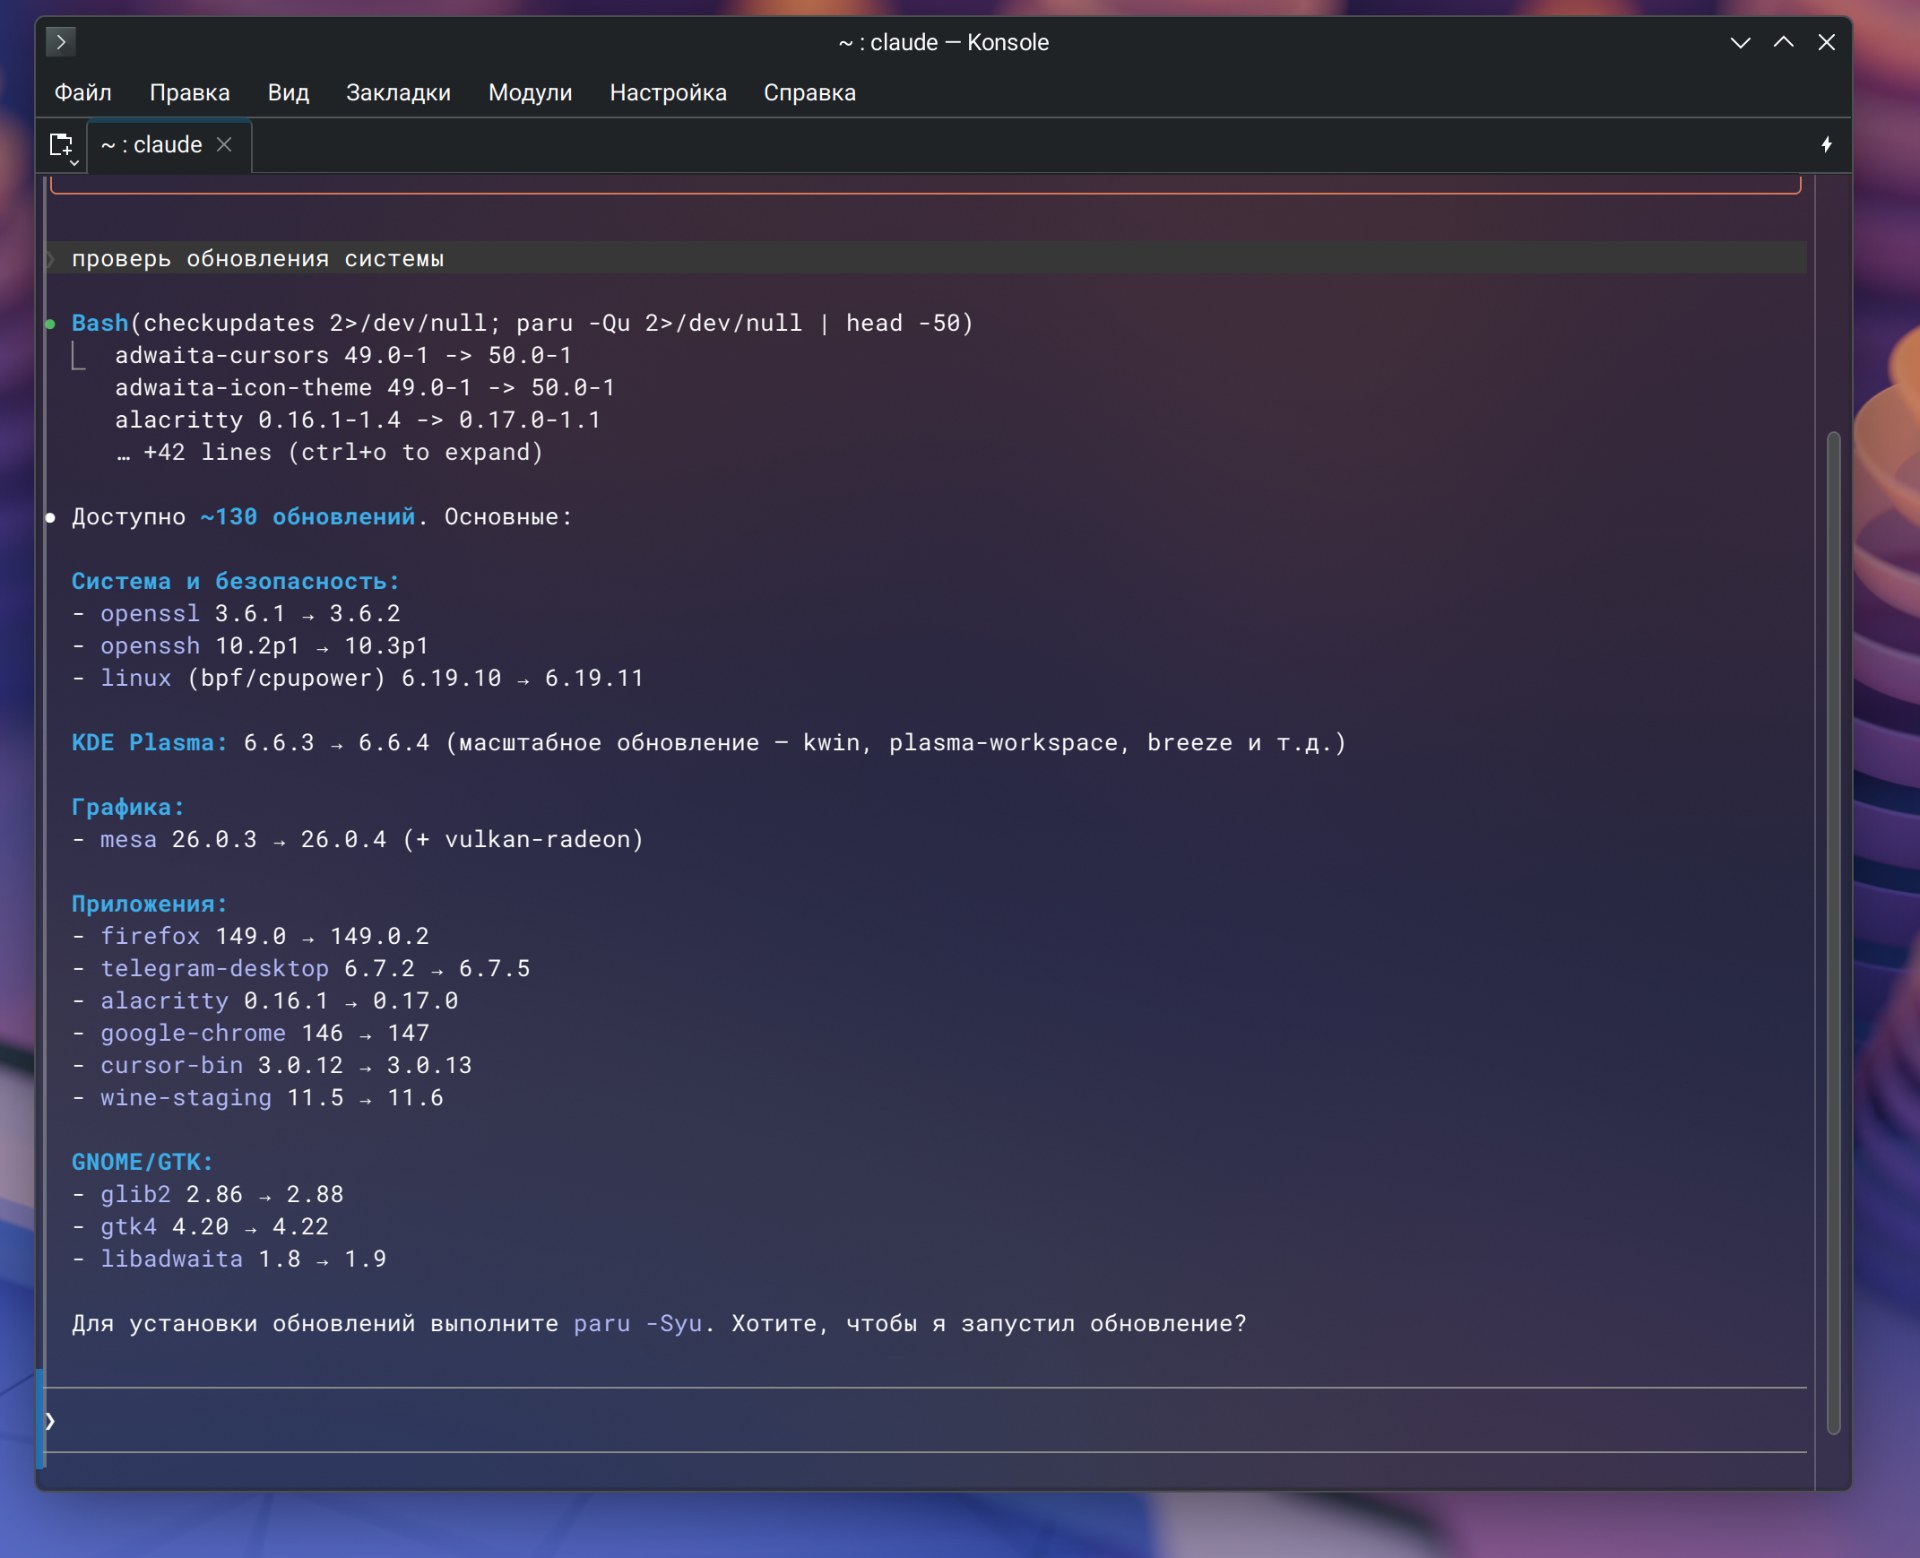Open the Правка menu

pos(190,93)
